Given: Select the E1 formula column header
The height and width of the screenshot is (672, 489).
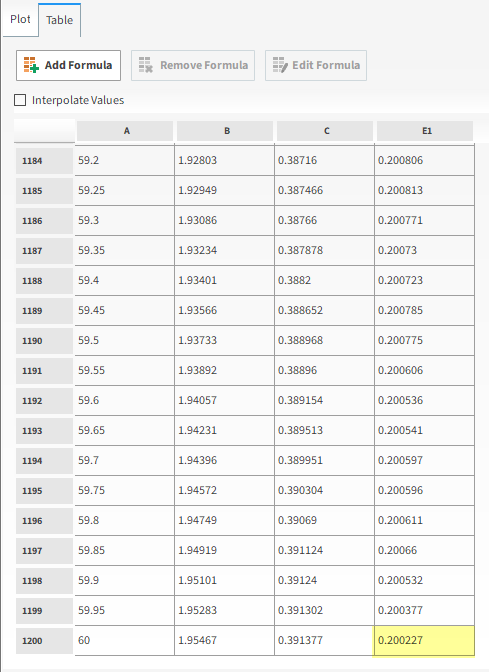Looking at the screenshot, I should click(425, 131).
